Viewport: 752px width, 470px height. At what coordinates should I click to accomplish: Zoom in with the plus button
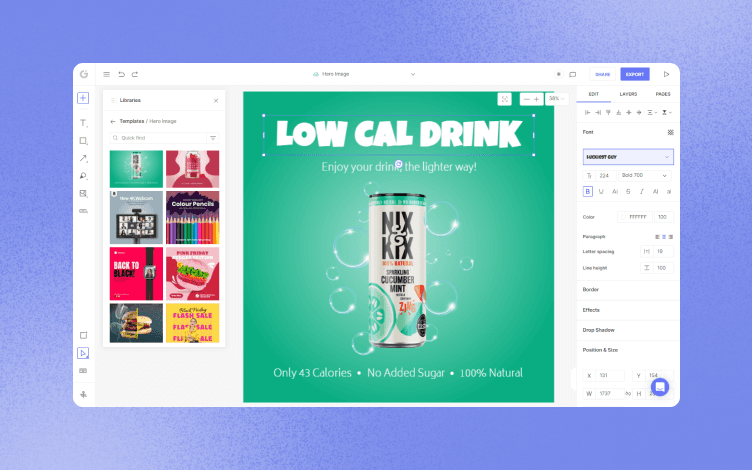click(537, 99)
